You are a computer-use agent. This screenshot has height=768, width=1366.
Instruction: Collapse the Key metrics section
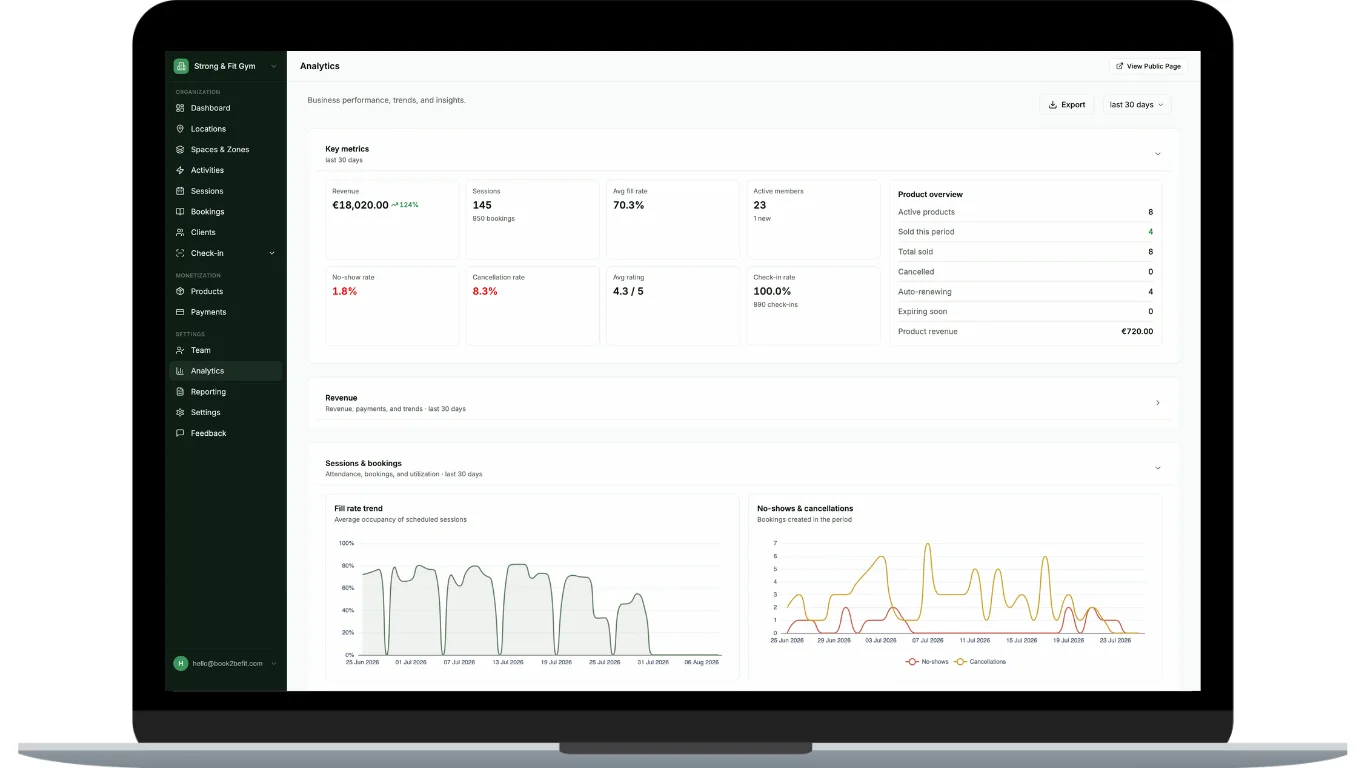pyautogui.click(x=1158, y=154)
